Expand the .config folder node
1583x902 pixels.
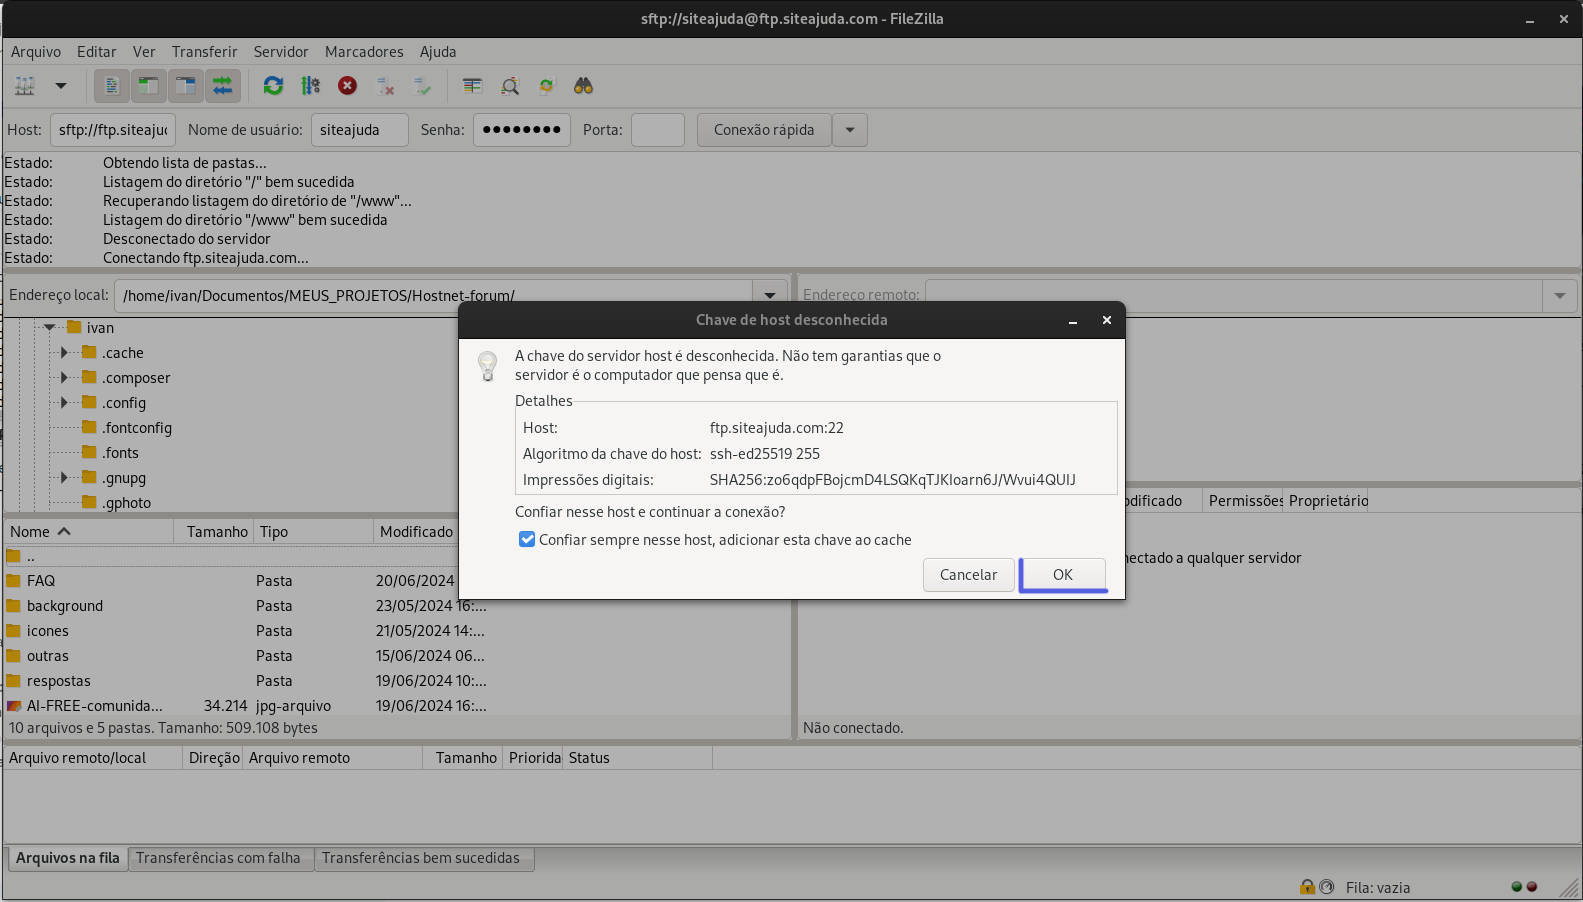point(64,403)
